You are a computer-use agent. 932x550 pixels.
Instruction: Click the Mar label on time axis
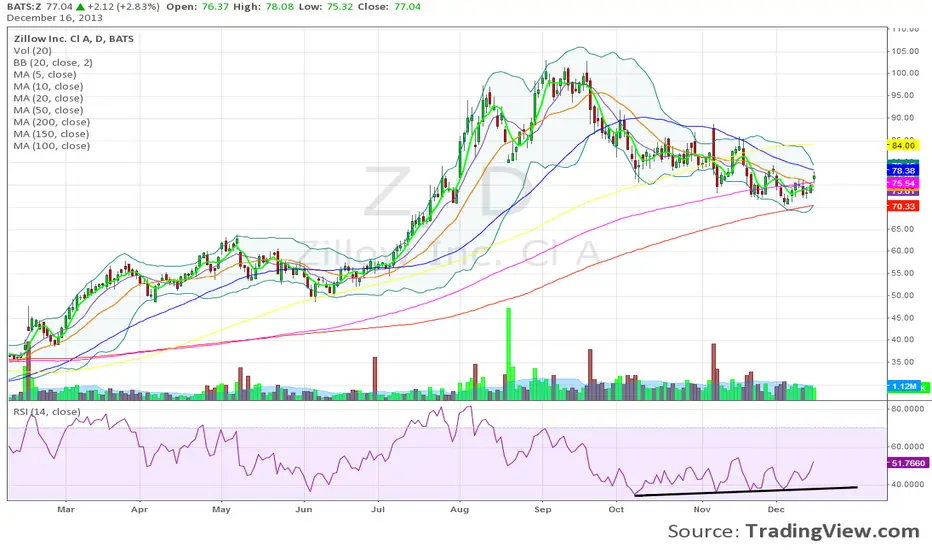click(66, 510)
